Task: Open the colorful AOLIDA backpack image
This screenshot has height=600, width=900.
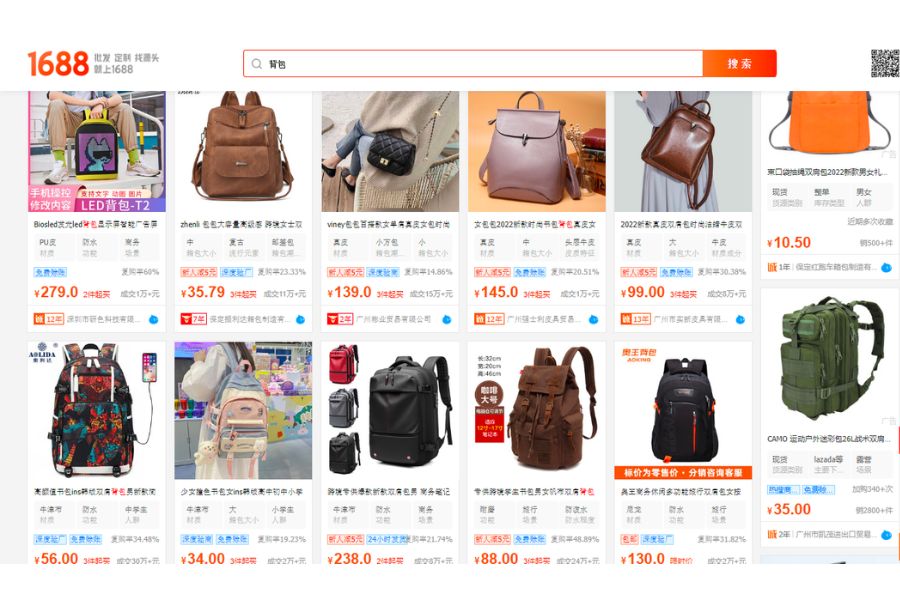Action: (x=97, y=411)
